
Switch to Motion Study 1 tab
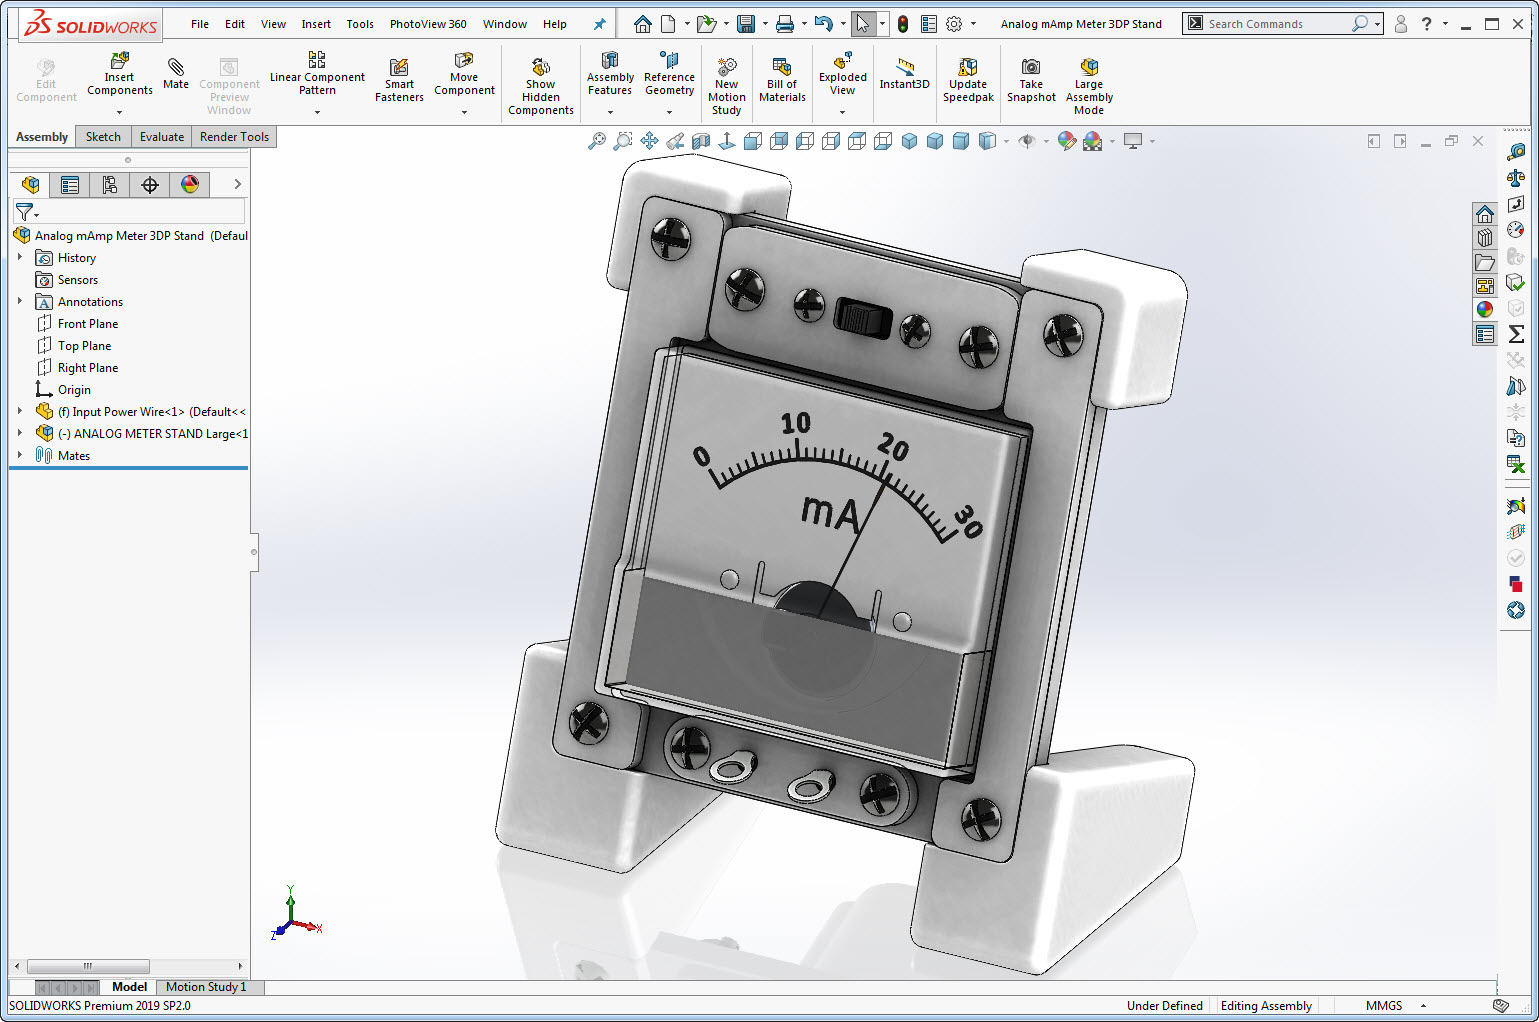(x=206, y=987)
